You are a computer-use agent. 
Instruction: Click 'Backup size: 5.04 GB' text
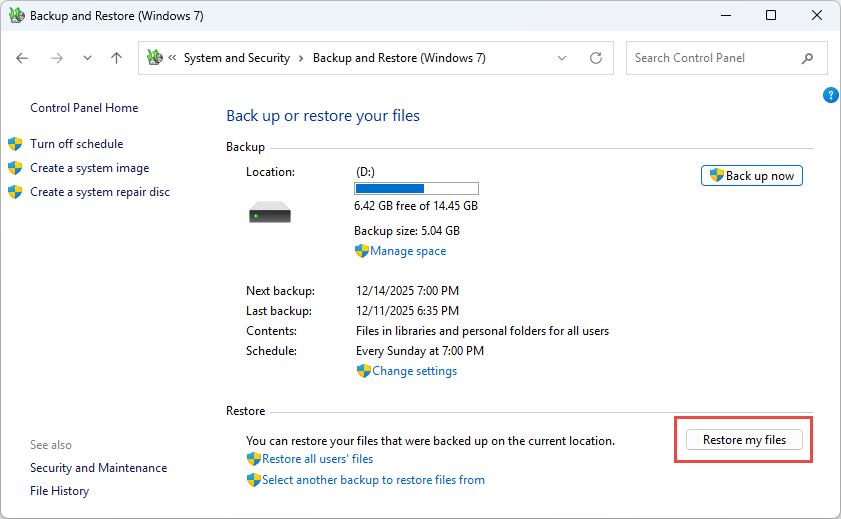(407, 231)
